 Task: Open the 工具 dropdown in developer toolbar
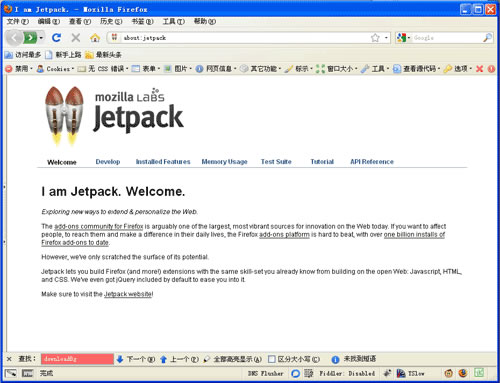375,69
